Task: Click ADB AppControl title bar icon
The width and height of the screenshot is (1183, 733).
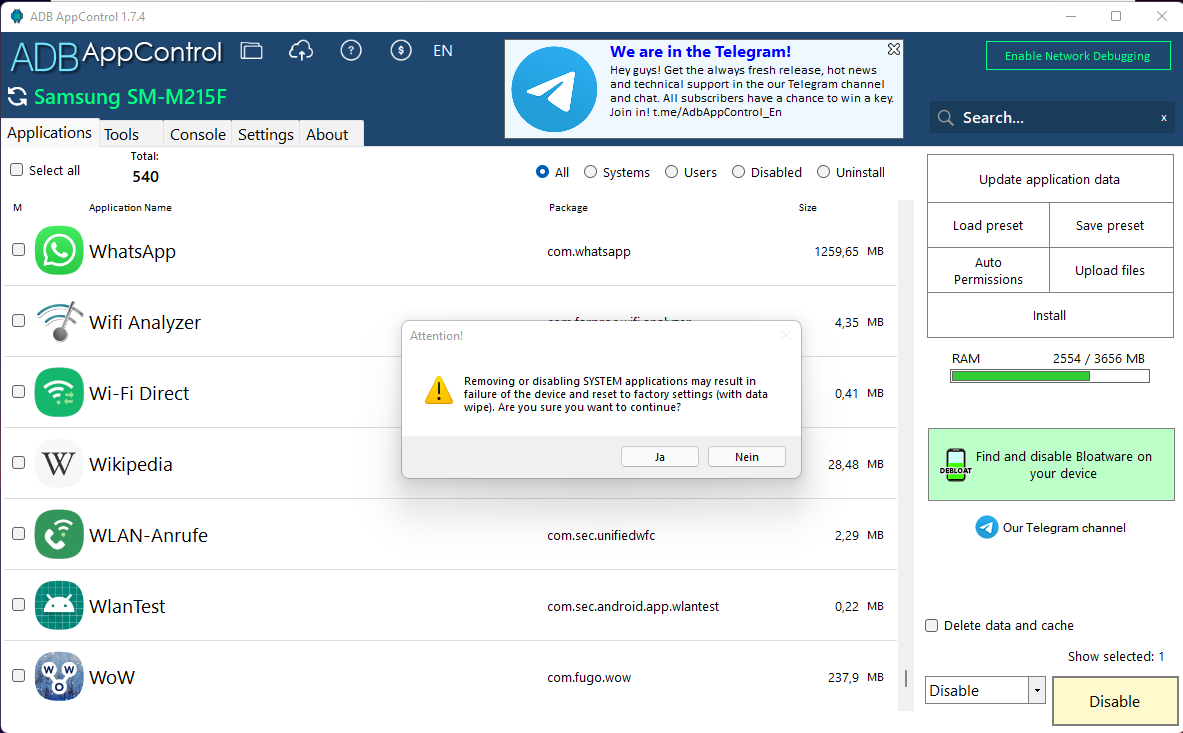Action: (x=17, y=16)
